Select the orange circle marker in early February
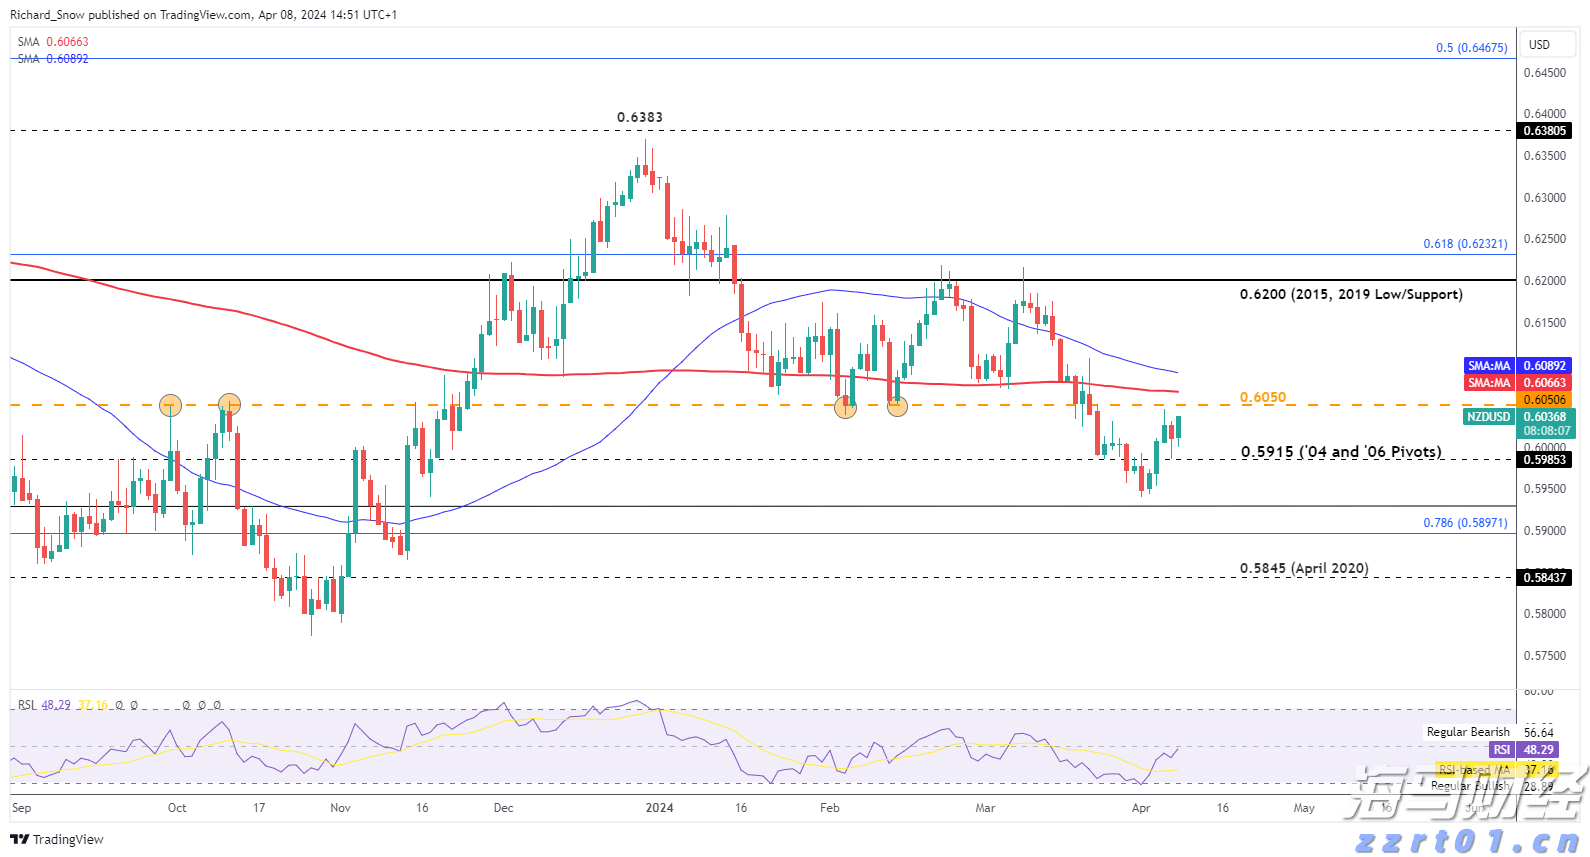 pos(845,407)
